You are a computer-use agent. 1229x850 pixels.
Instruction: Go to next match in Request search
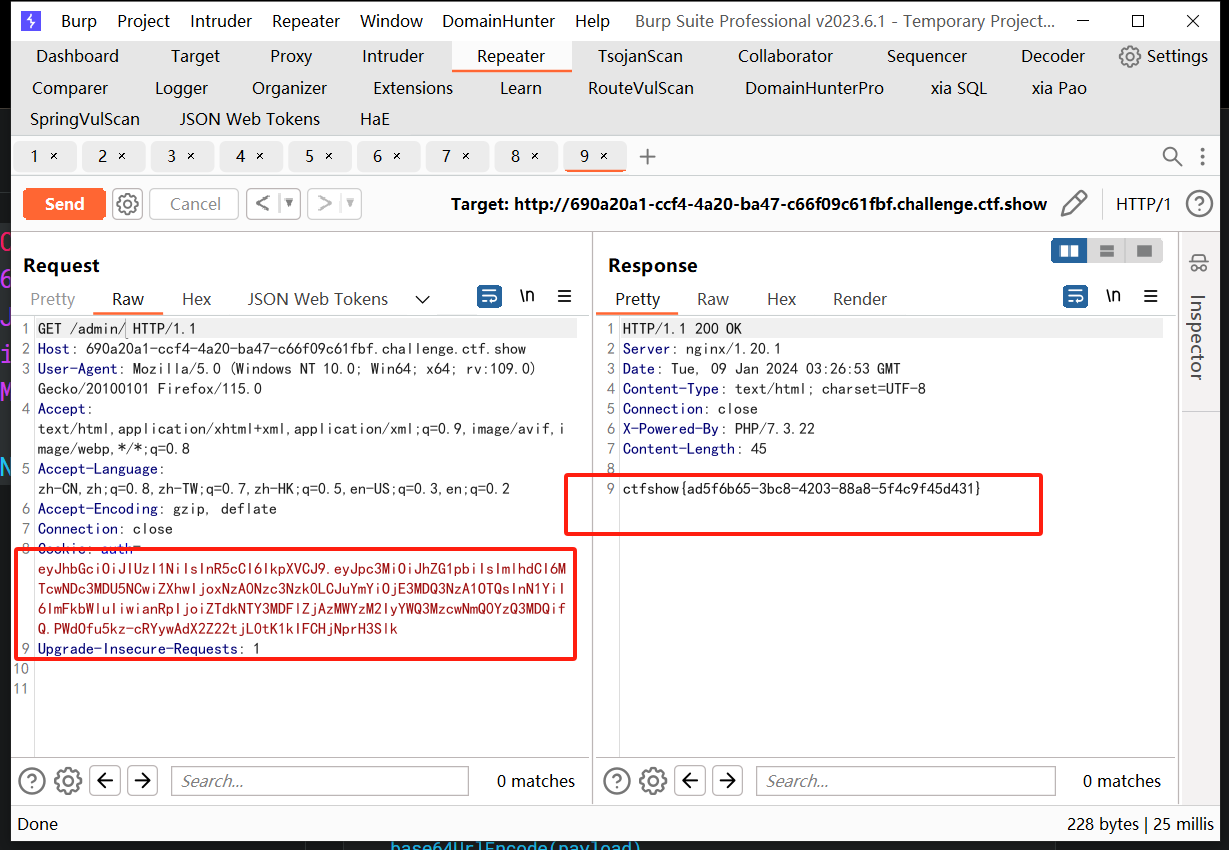pos(143,780)
